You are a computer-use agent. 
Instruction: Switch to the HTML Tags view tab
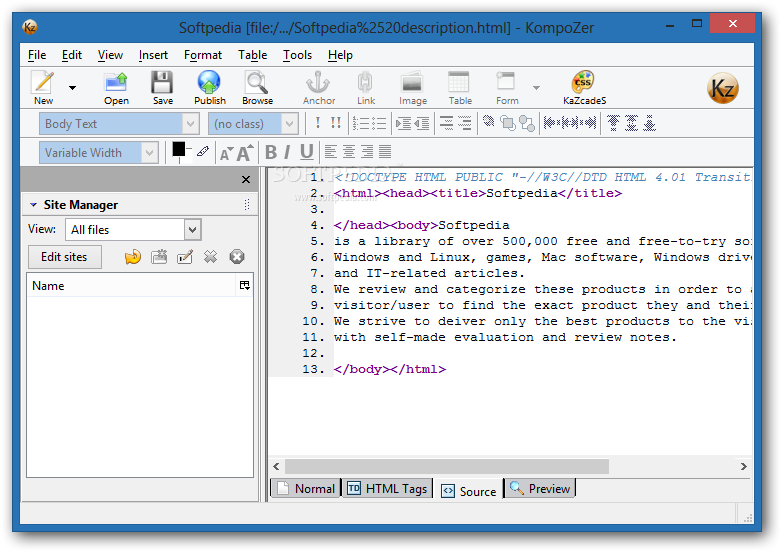(x=388, y=488)
